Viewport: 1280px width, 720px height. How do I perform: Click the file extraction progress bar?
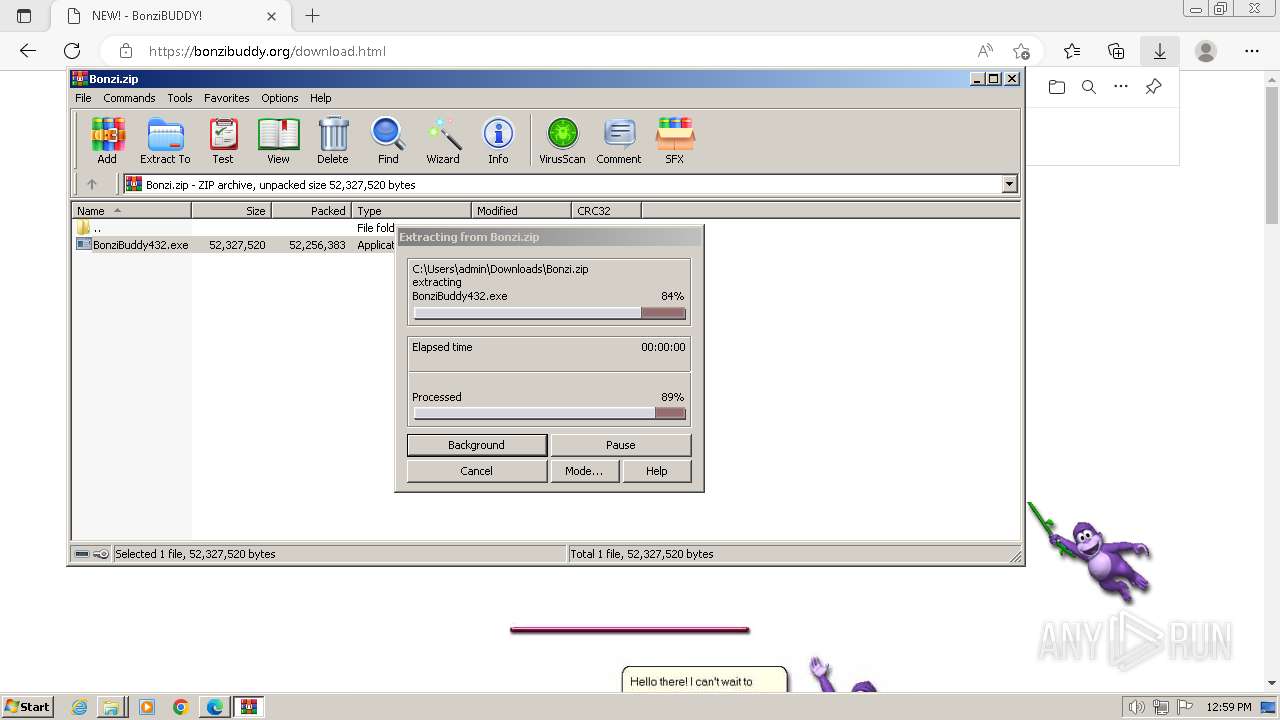(549, 313)
